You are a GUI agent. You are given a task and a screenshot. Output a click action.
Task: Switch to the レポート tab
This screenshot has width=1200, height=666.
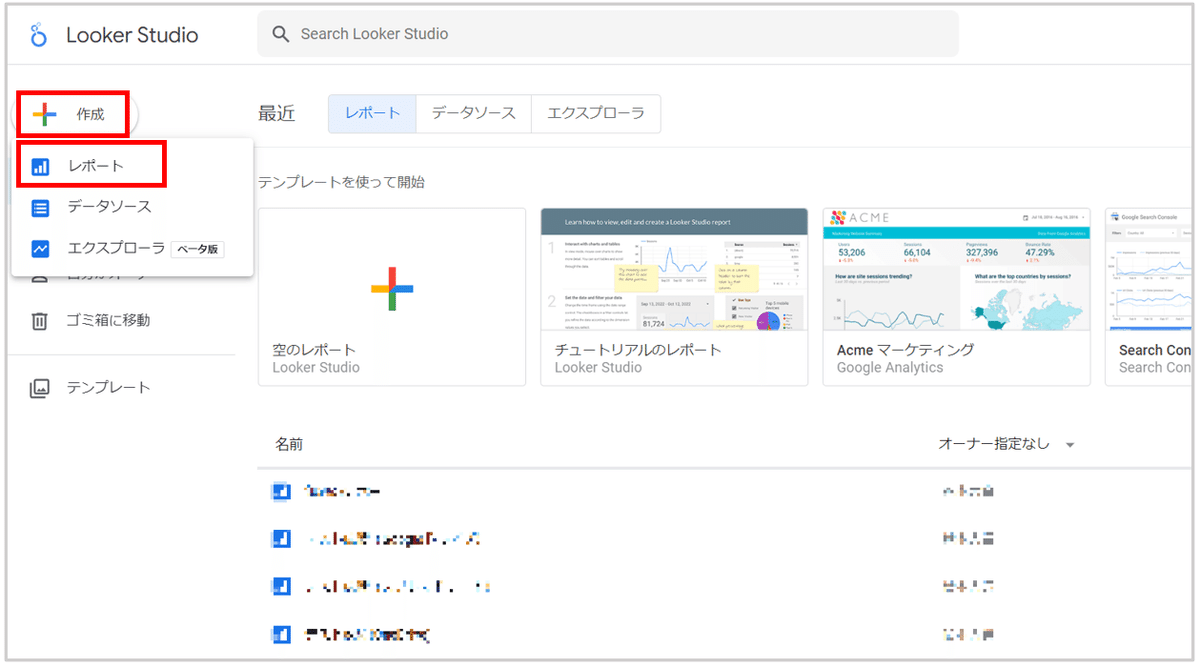pos(372,113)
